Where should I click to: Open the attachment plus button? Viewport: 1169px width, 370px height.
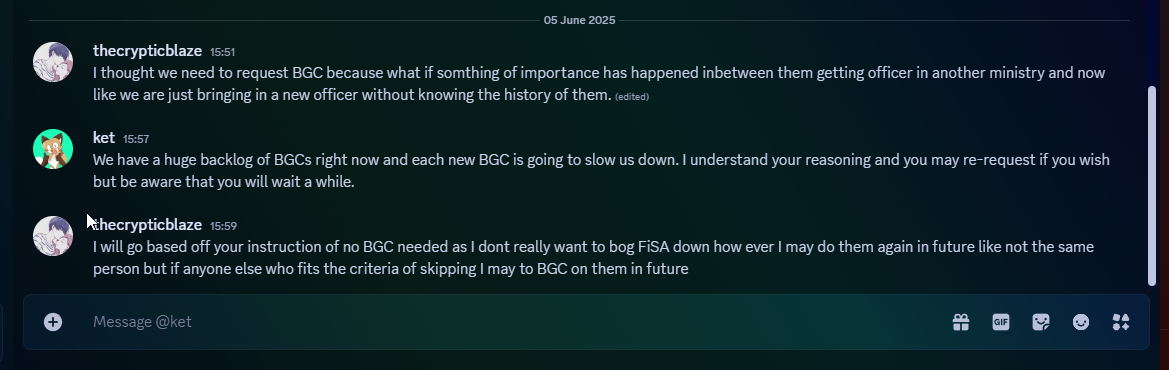point(53,322)
